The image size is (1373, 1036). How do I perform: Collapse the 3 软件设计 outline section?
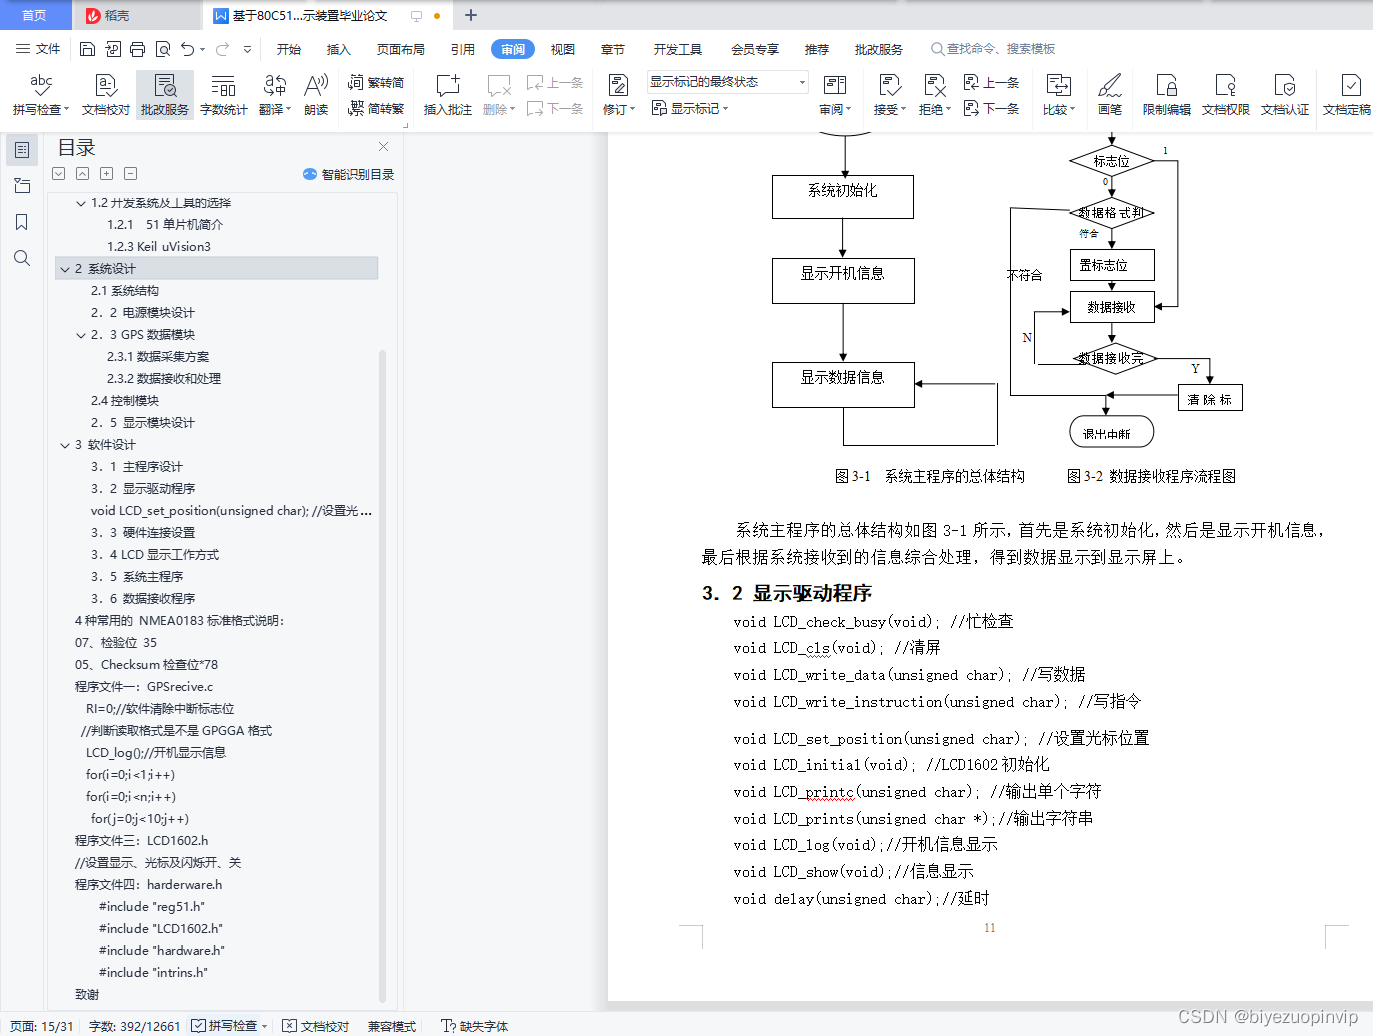coord(65,445)
